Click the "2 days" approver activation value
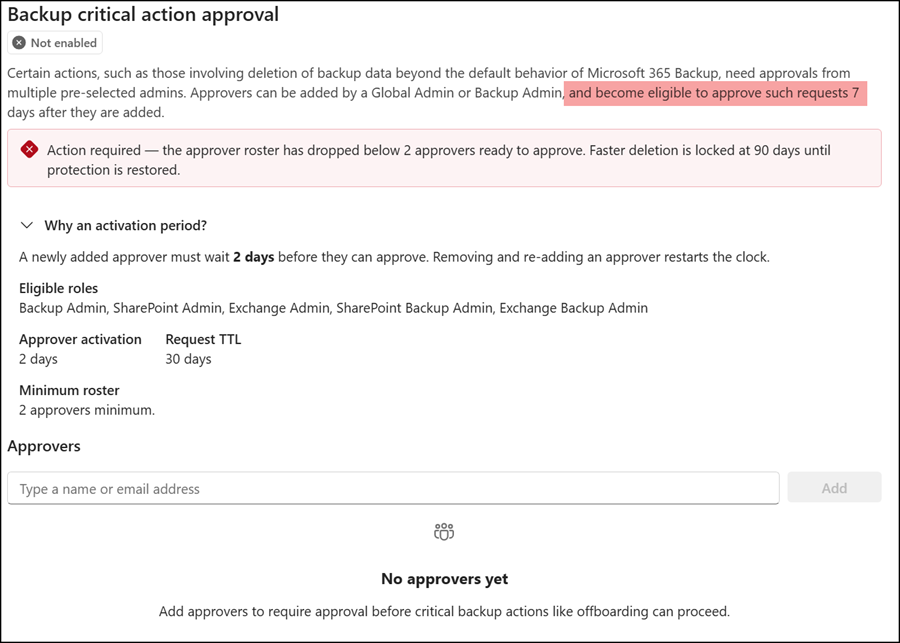The height and width of the screenshot is (643, 900). pos(38,359)
